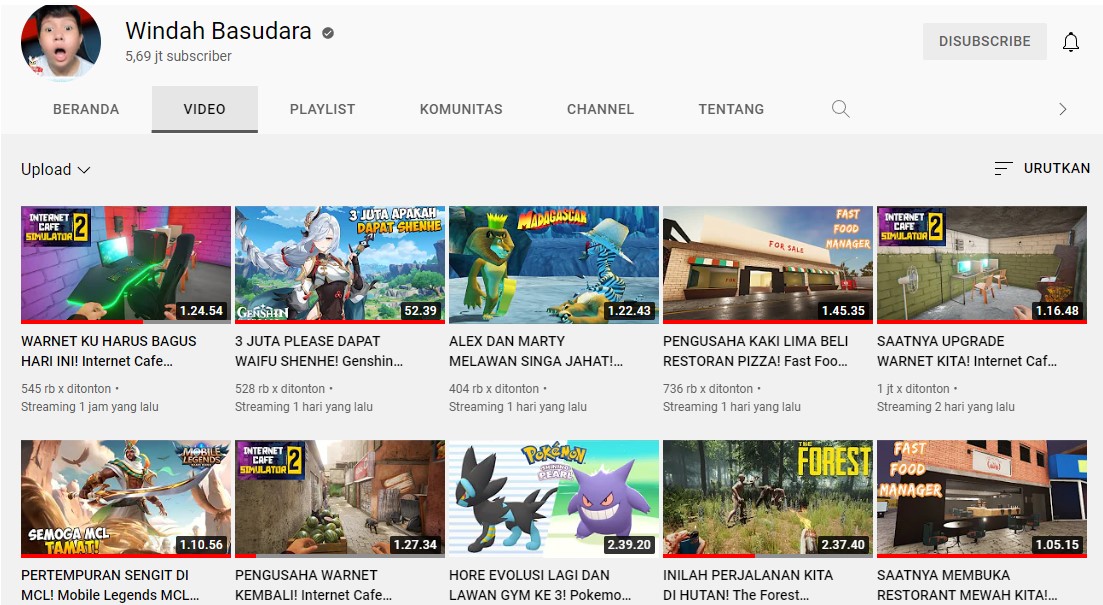Click the 52.39 duration badge

[421, 310]
